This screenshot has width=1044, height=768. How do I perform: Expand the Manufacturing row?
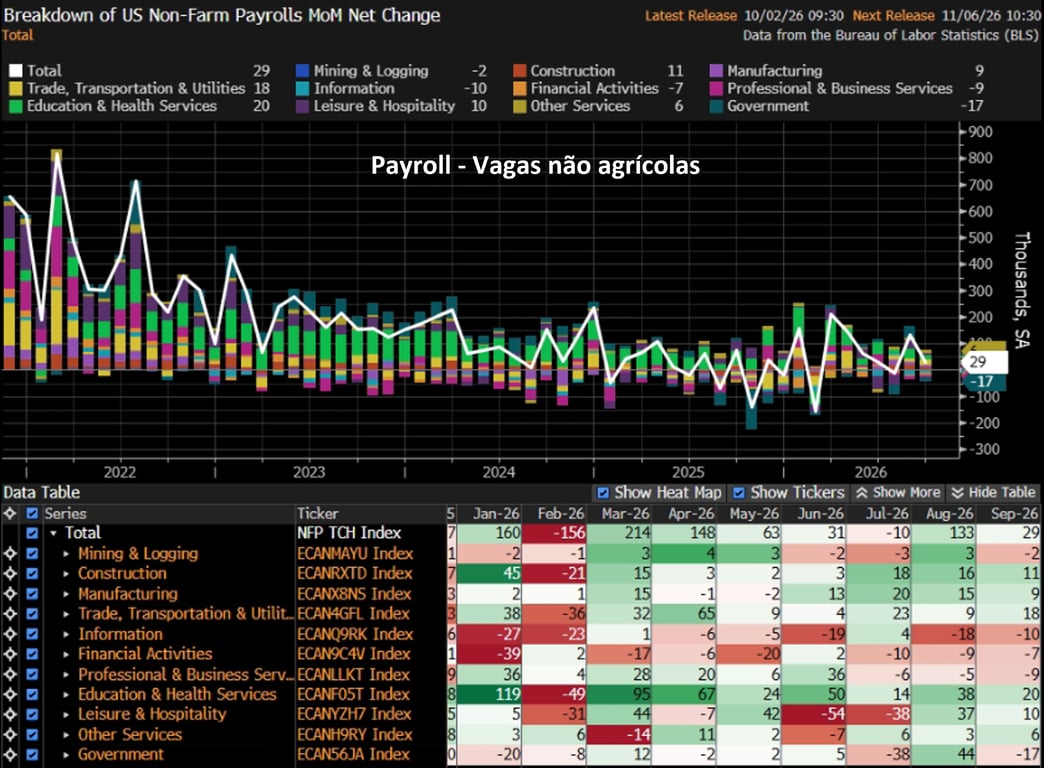[66, 593]
